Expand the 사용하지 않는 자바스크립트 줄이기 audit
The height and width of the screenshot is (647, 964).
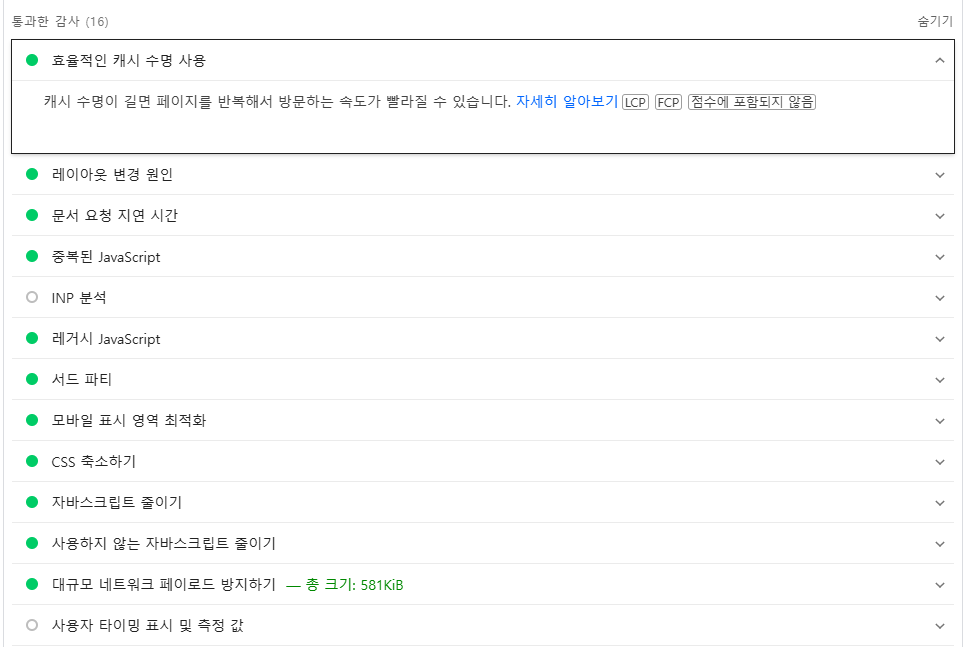click(940, 543)
